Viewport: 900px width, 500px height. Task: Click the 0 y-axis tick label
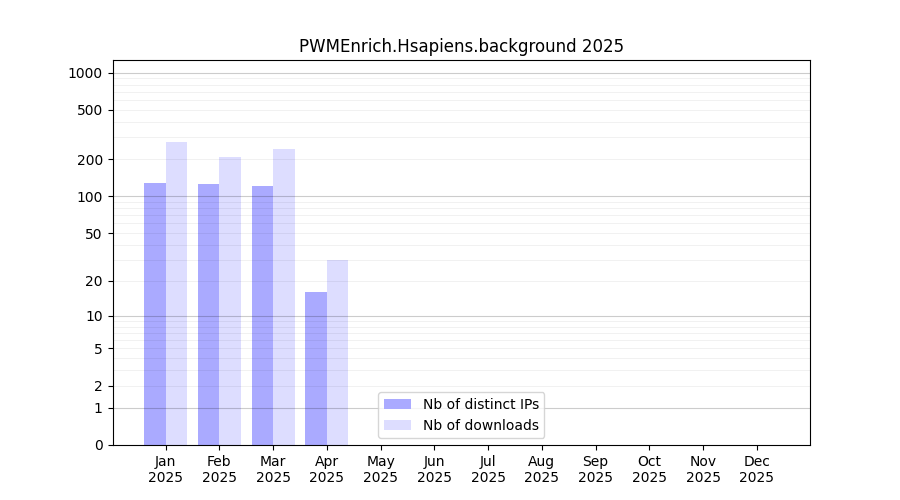pos(98,445)
